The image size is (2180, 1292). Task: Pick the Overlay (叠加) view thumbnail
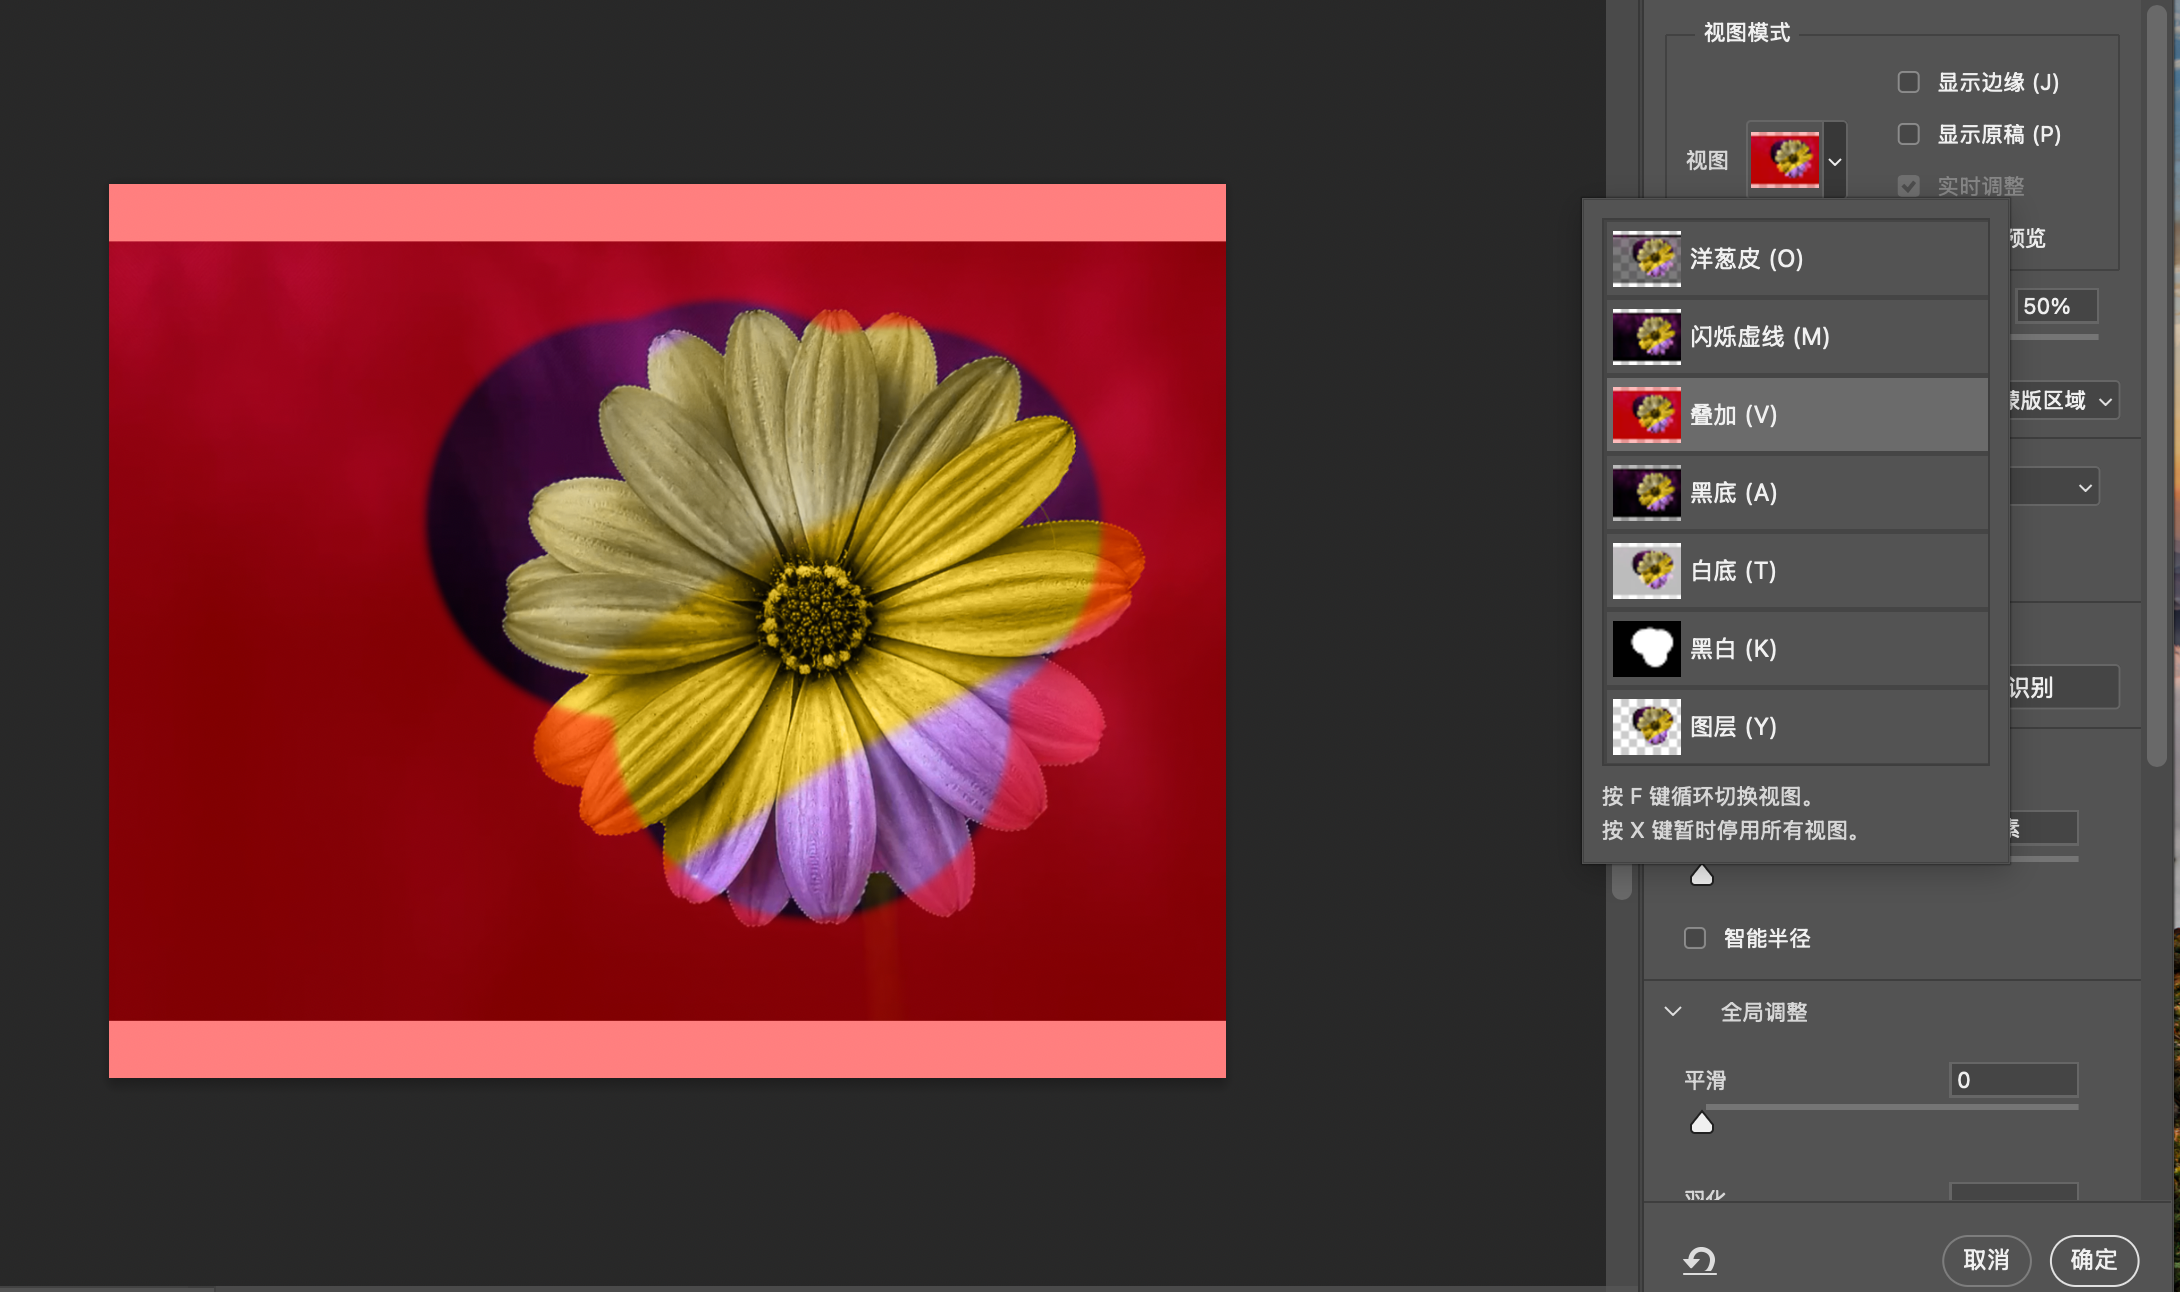(x=1646, y=415)
